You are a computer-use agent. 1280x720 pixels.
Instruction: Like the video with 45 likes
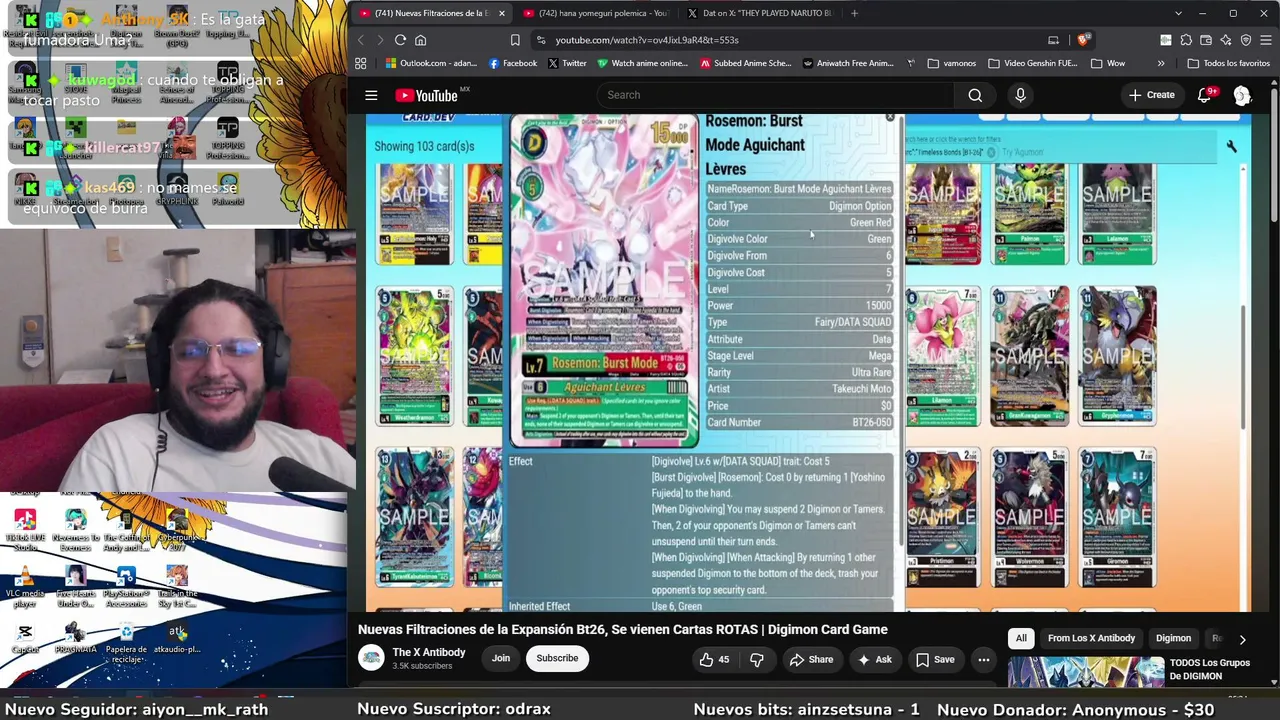(715, 659)
